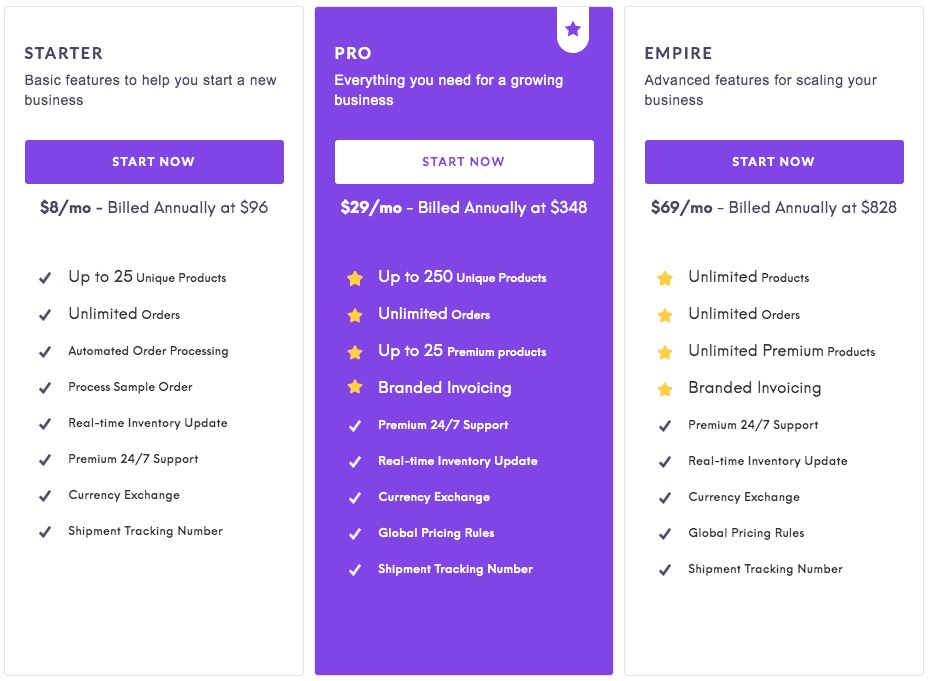Click checkmark next to Empire Currency Exchange

[665, 498]
